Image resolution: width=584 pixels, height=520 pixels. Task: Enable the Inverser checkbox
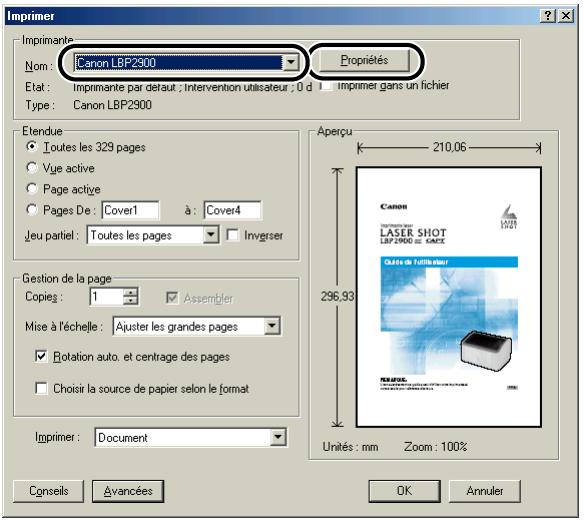point(232,235)
